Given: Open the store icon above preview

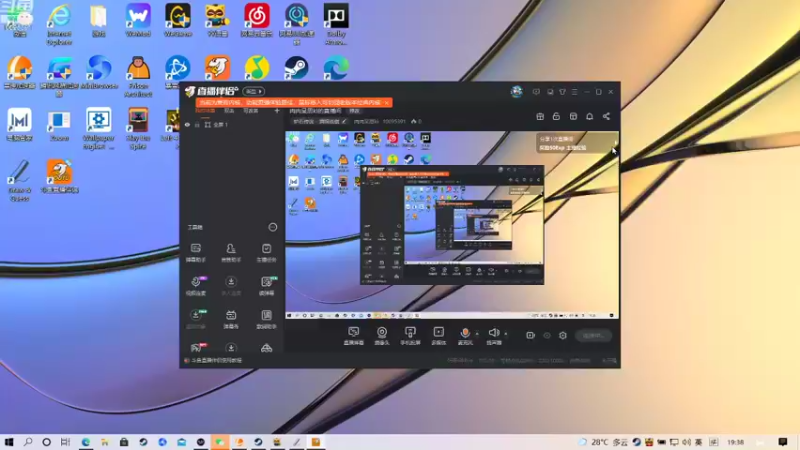Looking at the screenshot, I should coord(573,116).
